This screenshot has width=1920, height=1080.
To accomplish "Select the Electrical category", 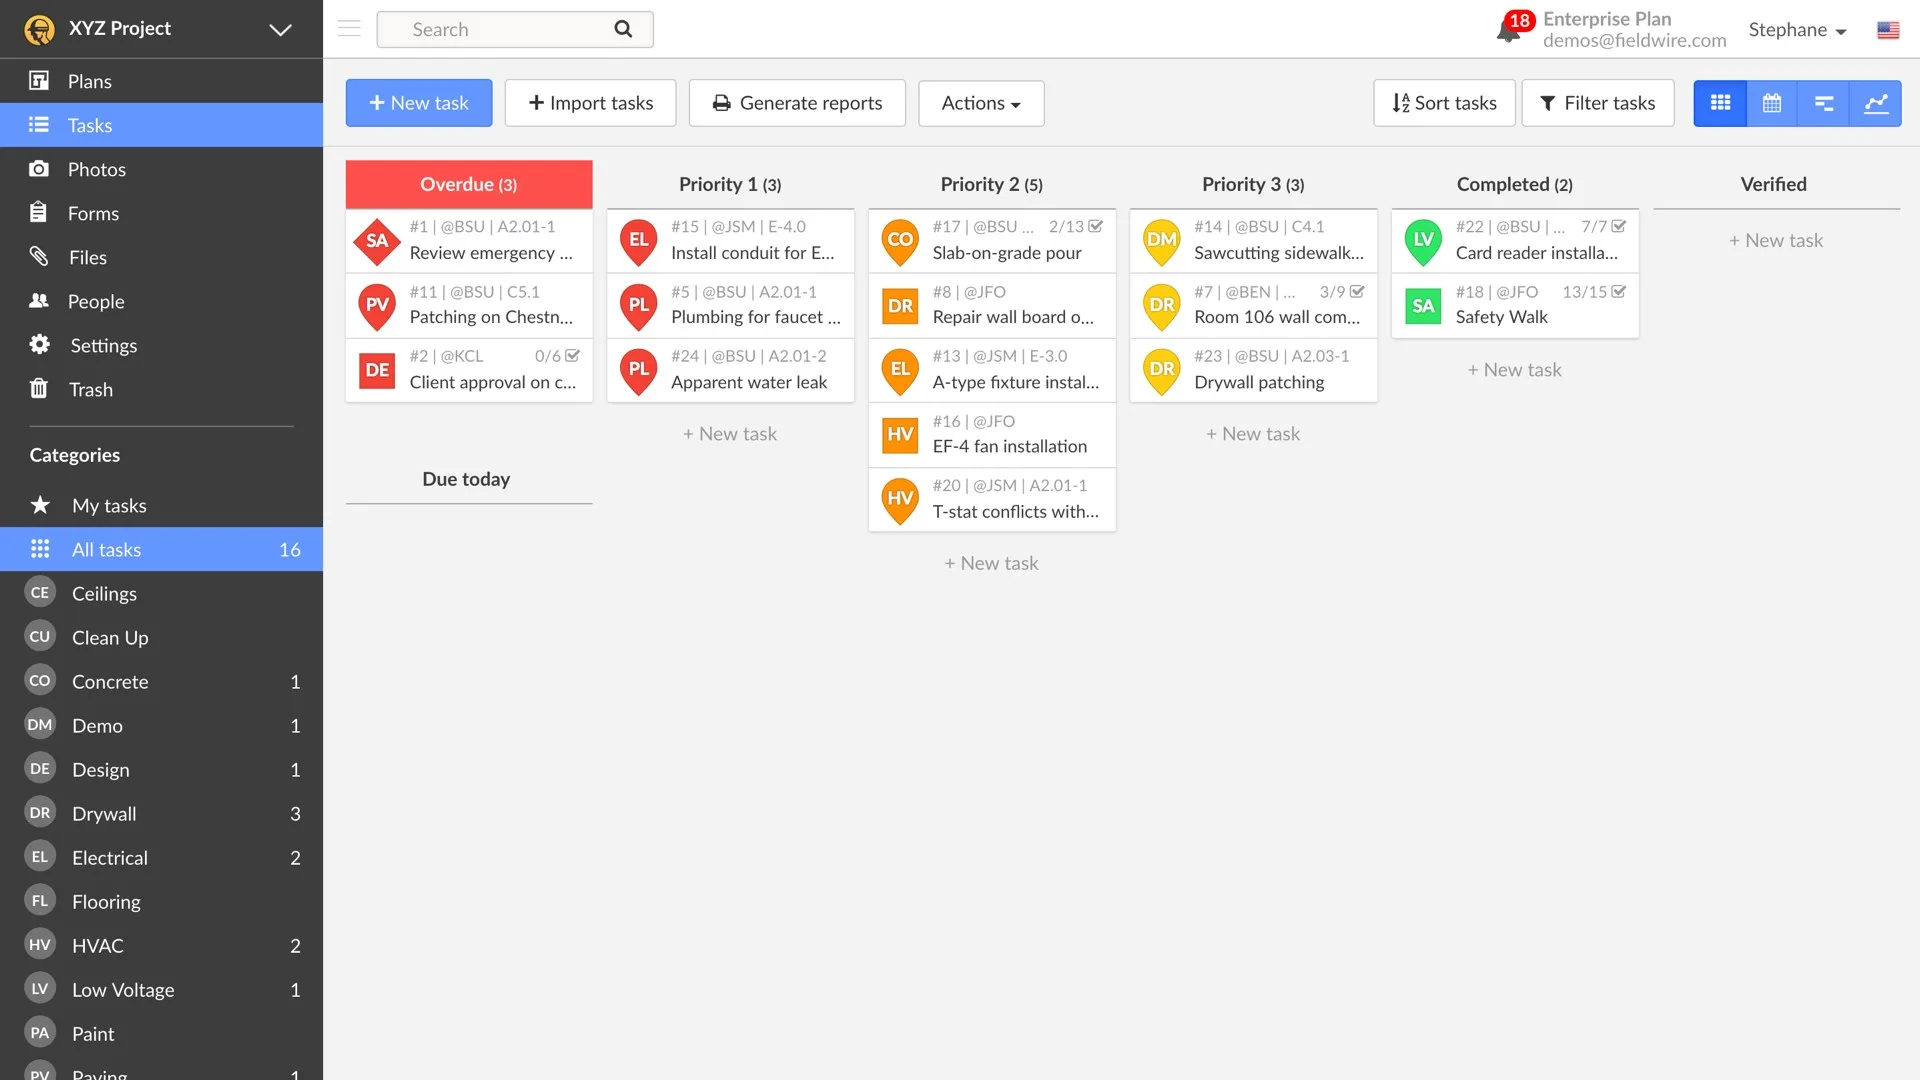I will pos(161,857).
